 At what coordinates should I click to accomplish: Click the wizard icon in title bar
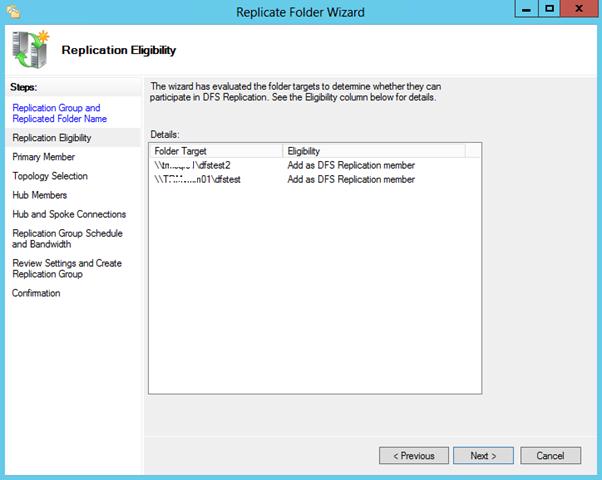13,11
